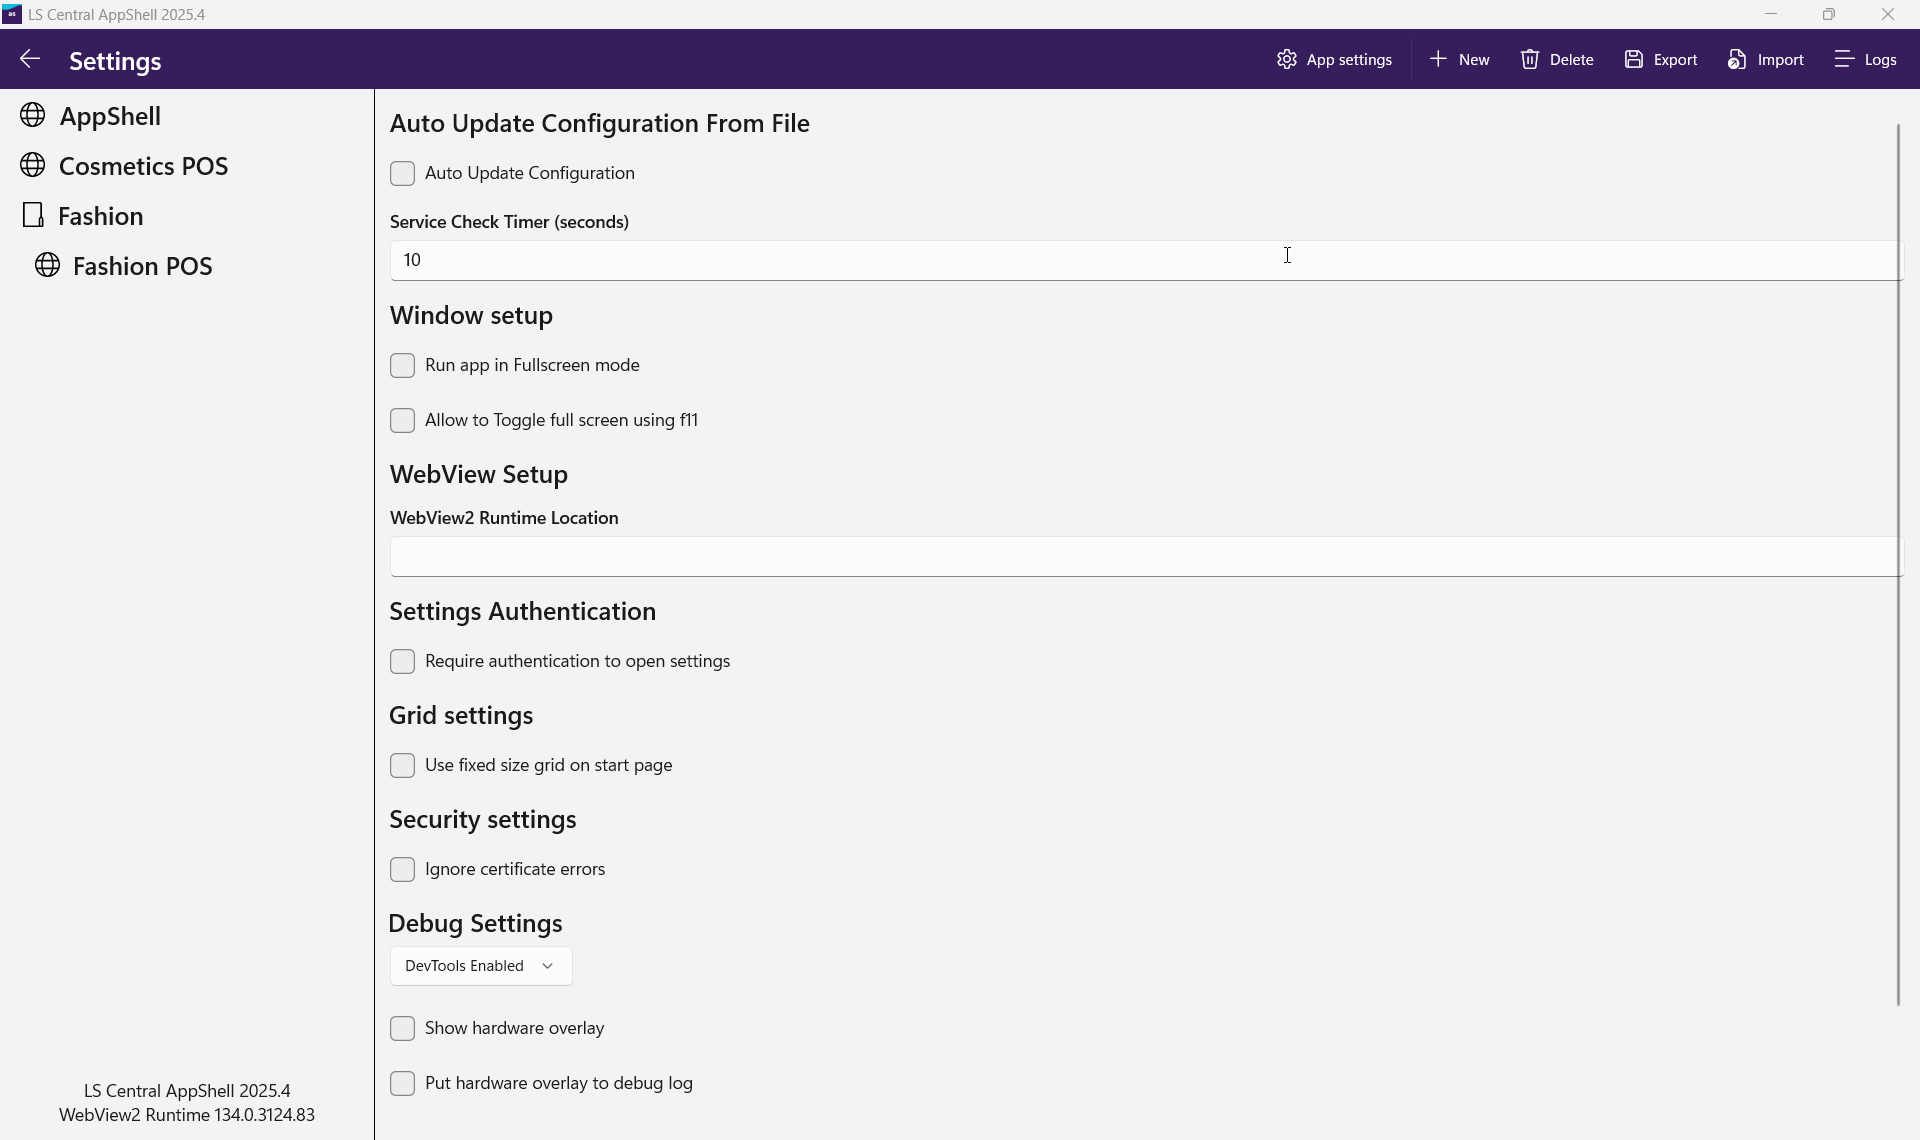1920x1140 pixels.
Task: Click the Export save icon
Action: click(1634, 60)
